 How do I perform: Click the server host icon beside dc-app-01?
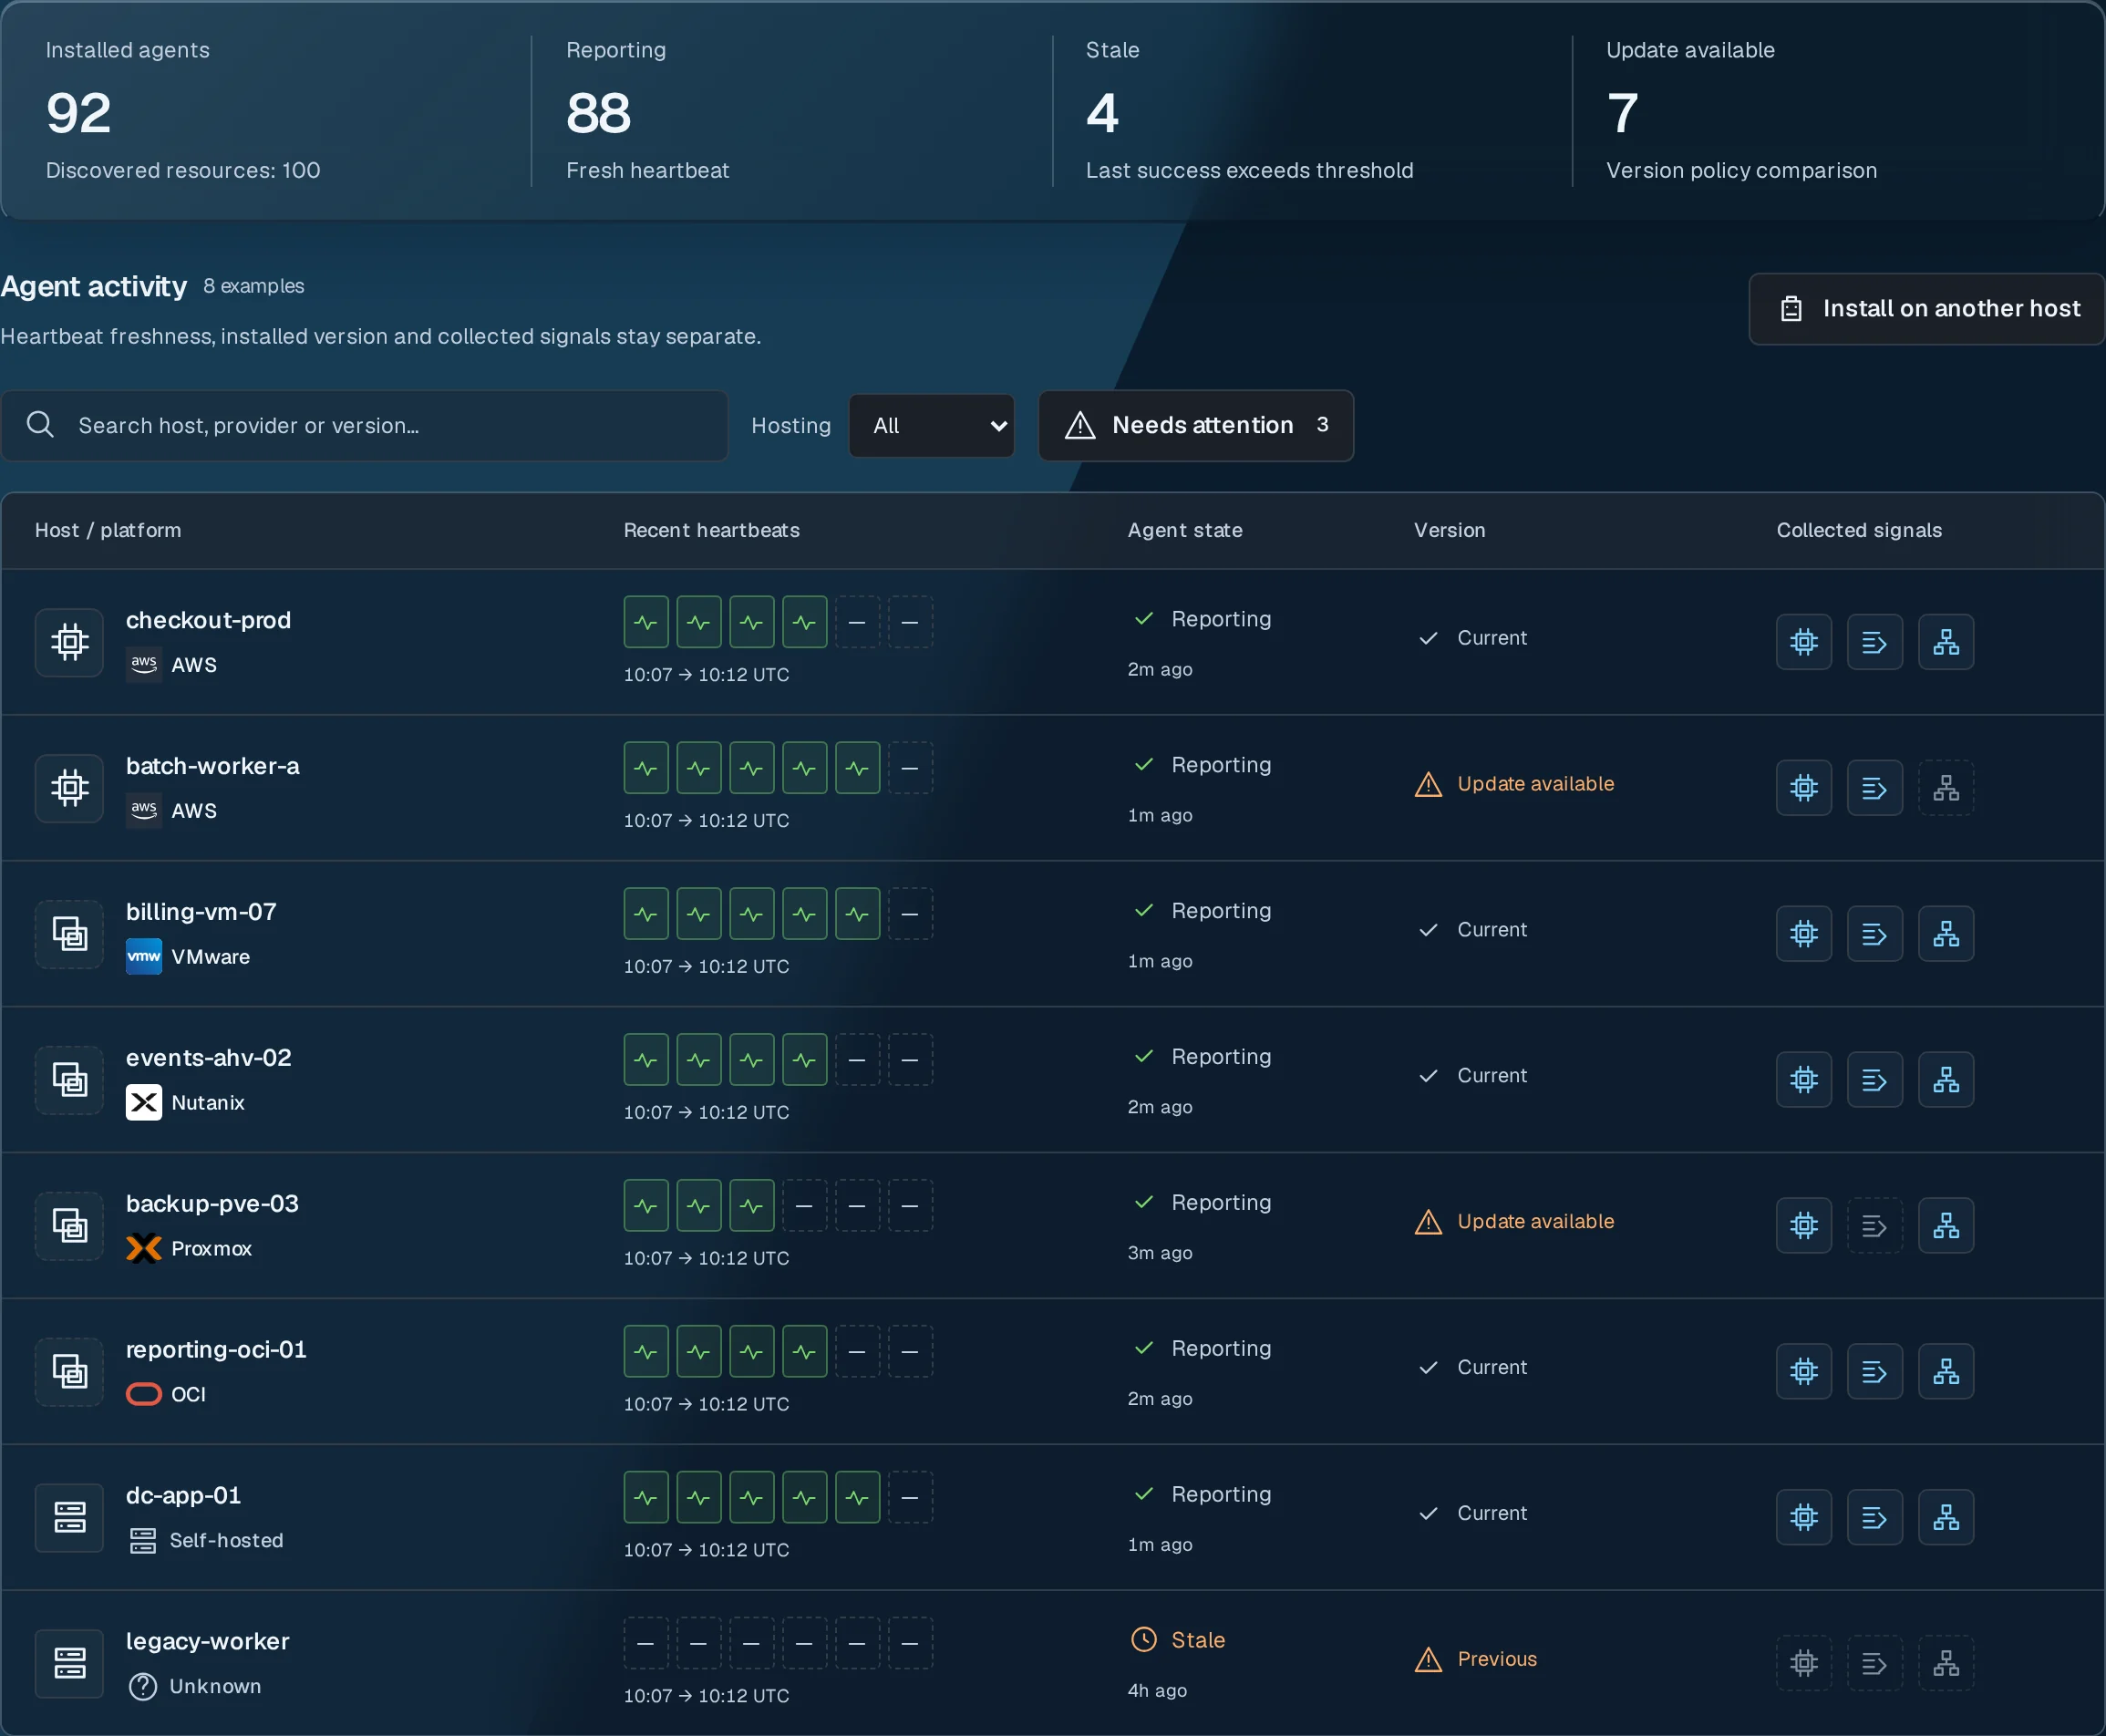click(69, 1518)
